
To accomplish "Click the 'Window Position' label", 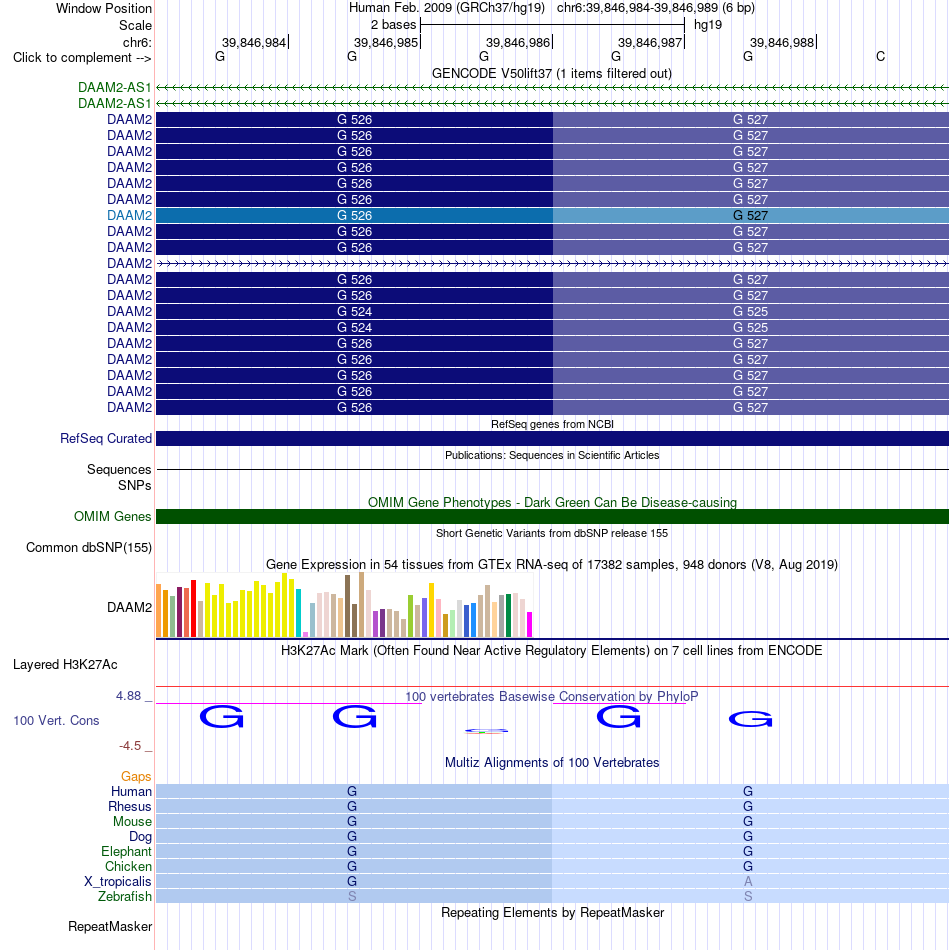I will click(104, 8).
